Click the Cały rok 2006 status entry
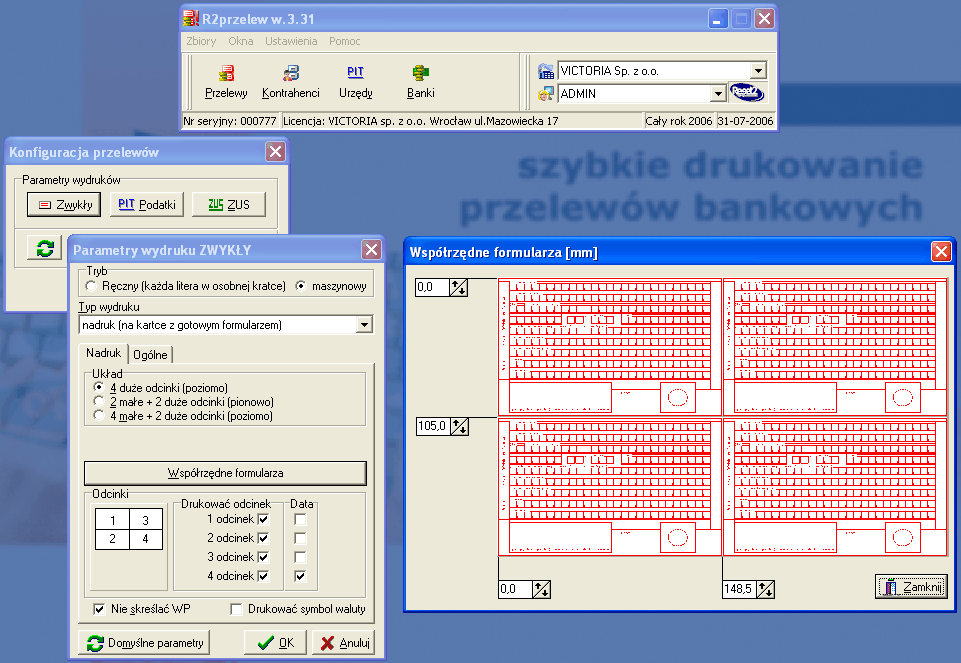The width and height of the screenshot is (961, 663). tap(678, 121)
